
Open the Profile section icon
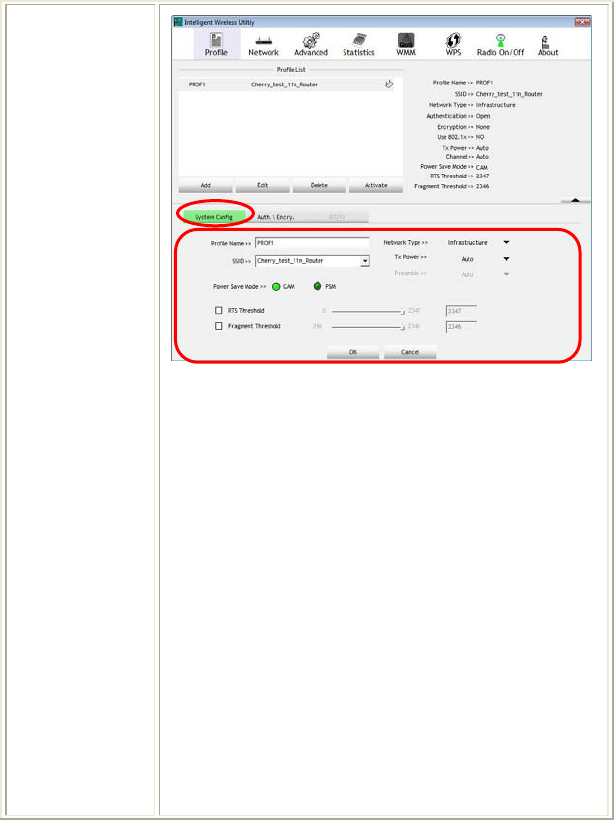pos(216,40)
